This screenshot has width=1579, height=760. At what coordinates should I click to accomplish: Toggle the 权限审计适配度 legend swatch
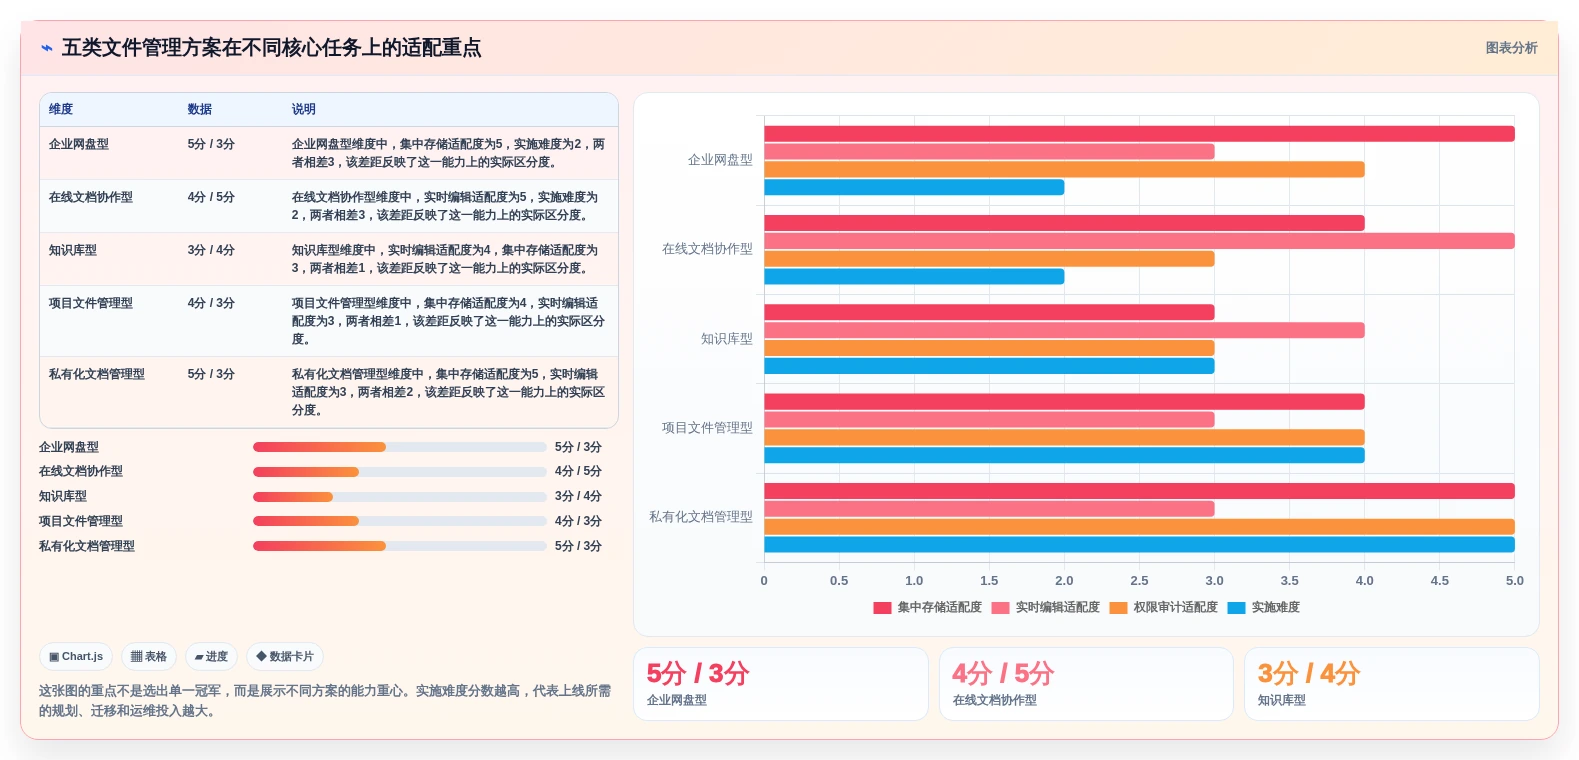[1118, 608]
